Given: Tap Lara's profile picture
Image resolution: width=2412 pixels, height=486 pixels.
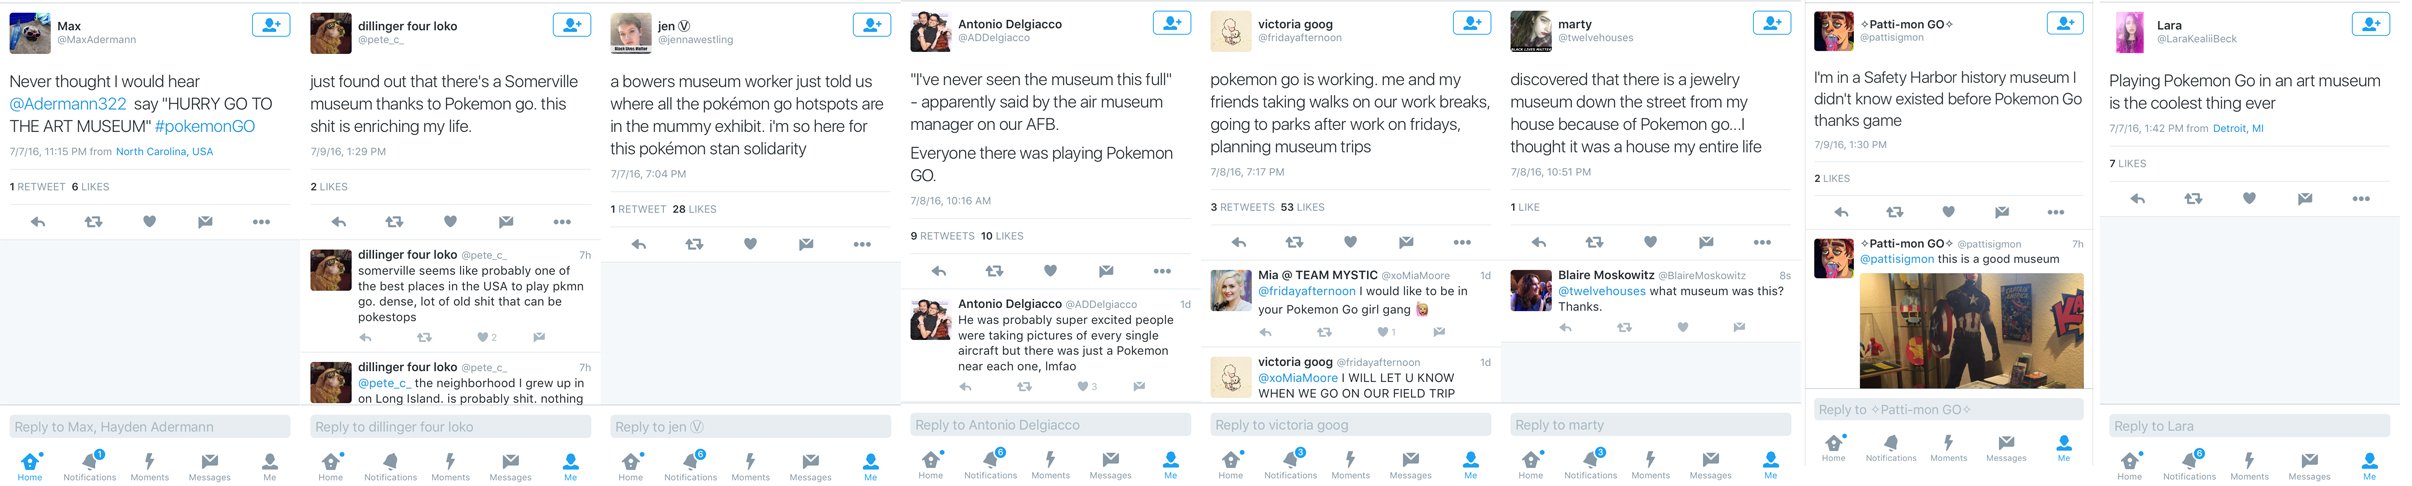Looking at the screenshot, I should (2130, 32).
